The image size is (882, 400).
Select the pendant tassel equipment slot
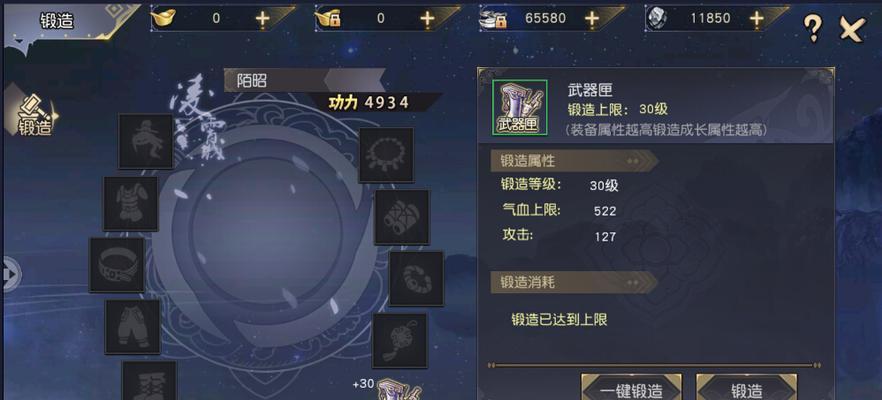coord(400,341)
